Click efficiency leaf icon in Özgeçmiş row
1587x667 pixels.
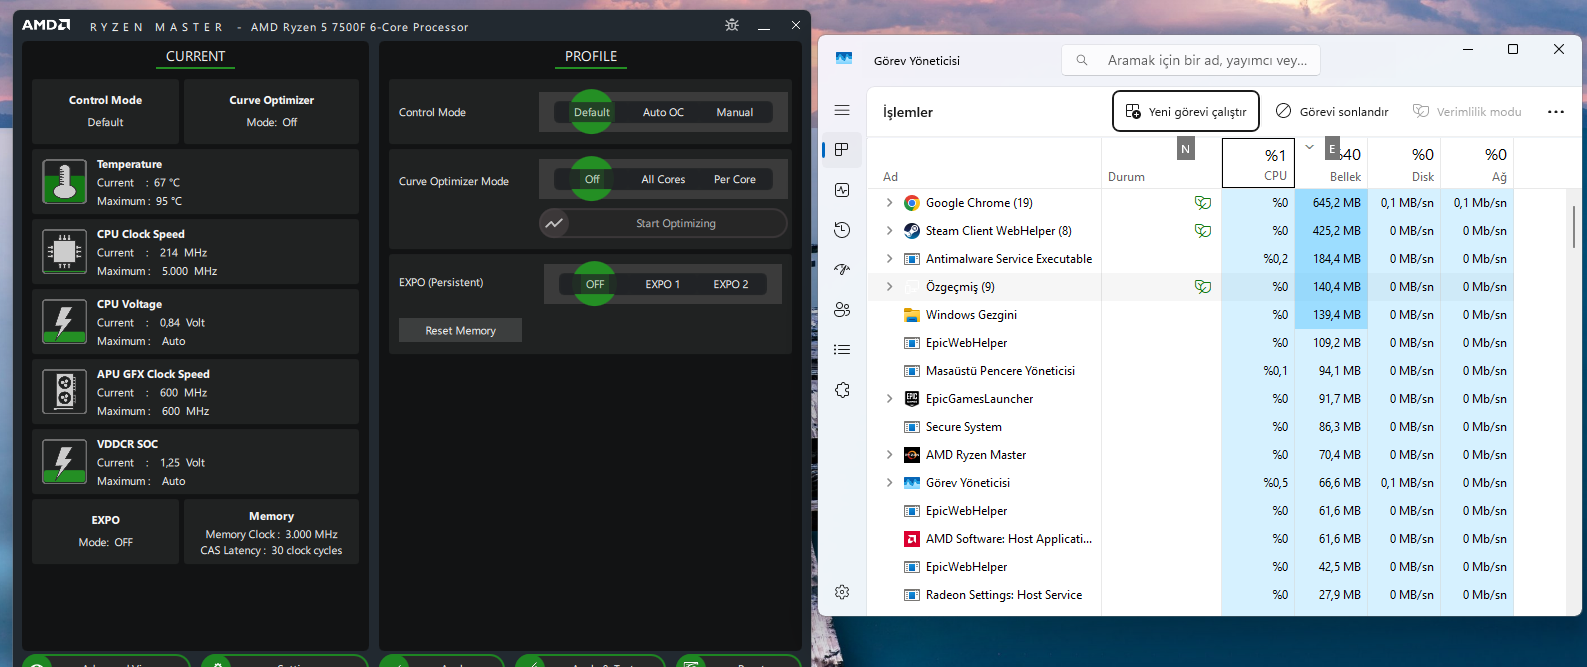tap(1203, 287)
